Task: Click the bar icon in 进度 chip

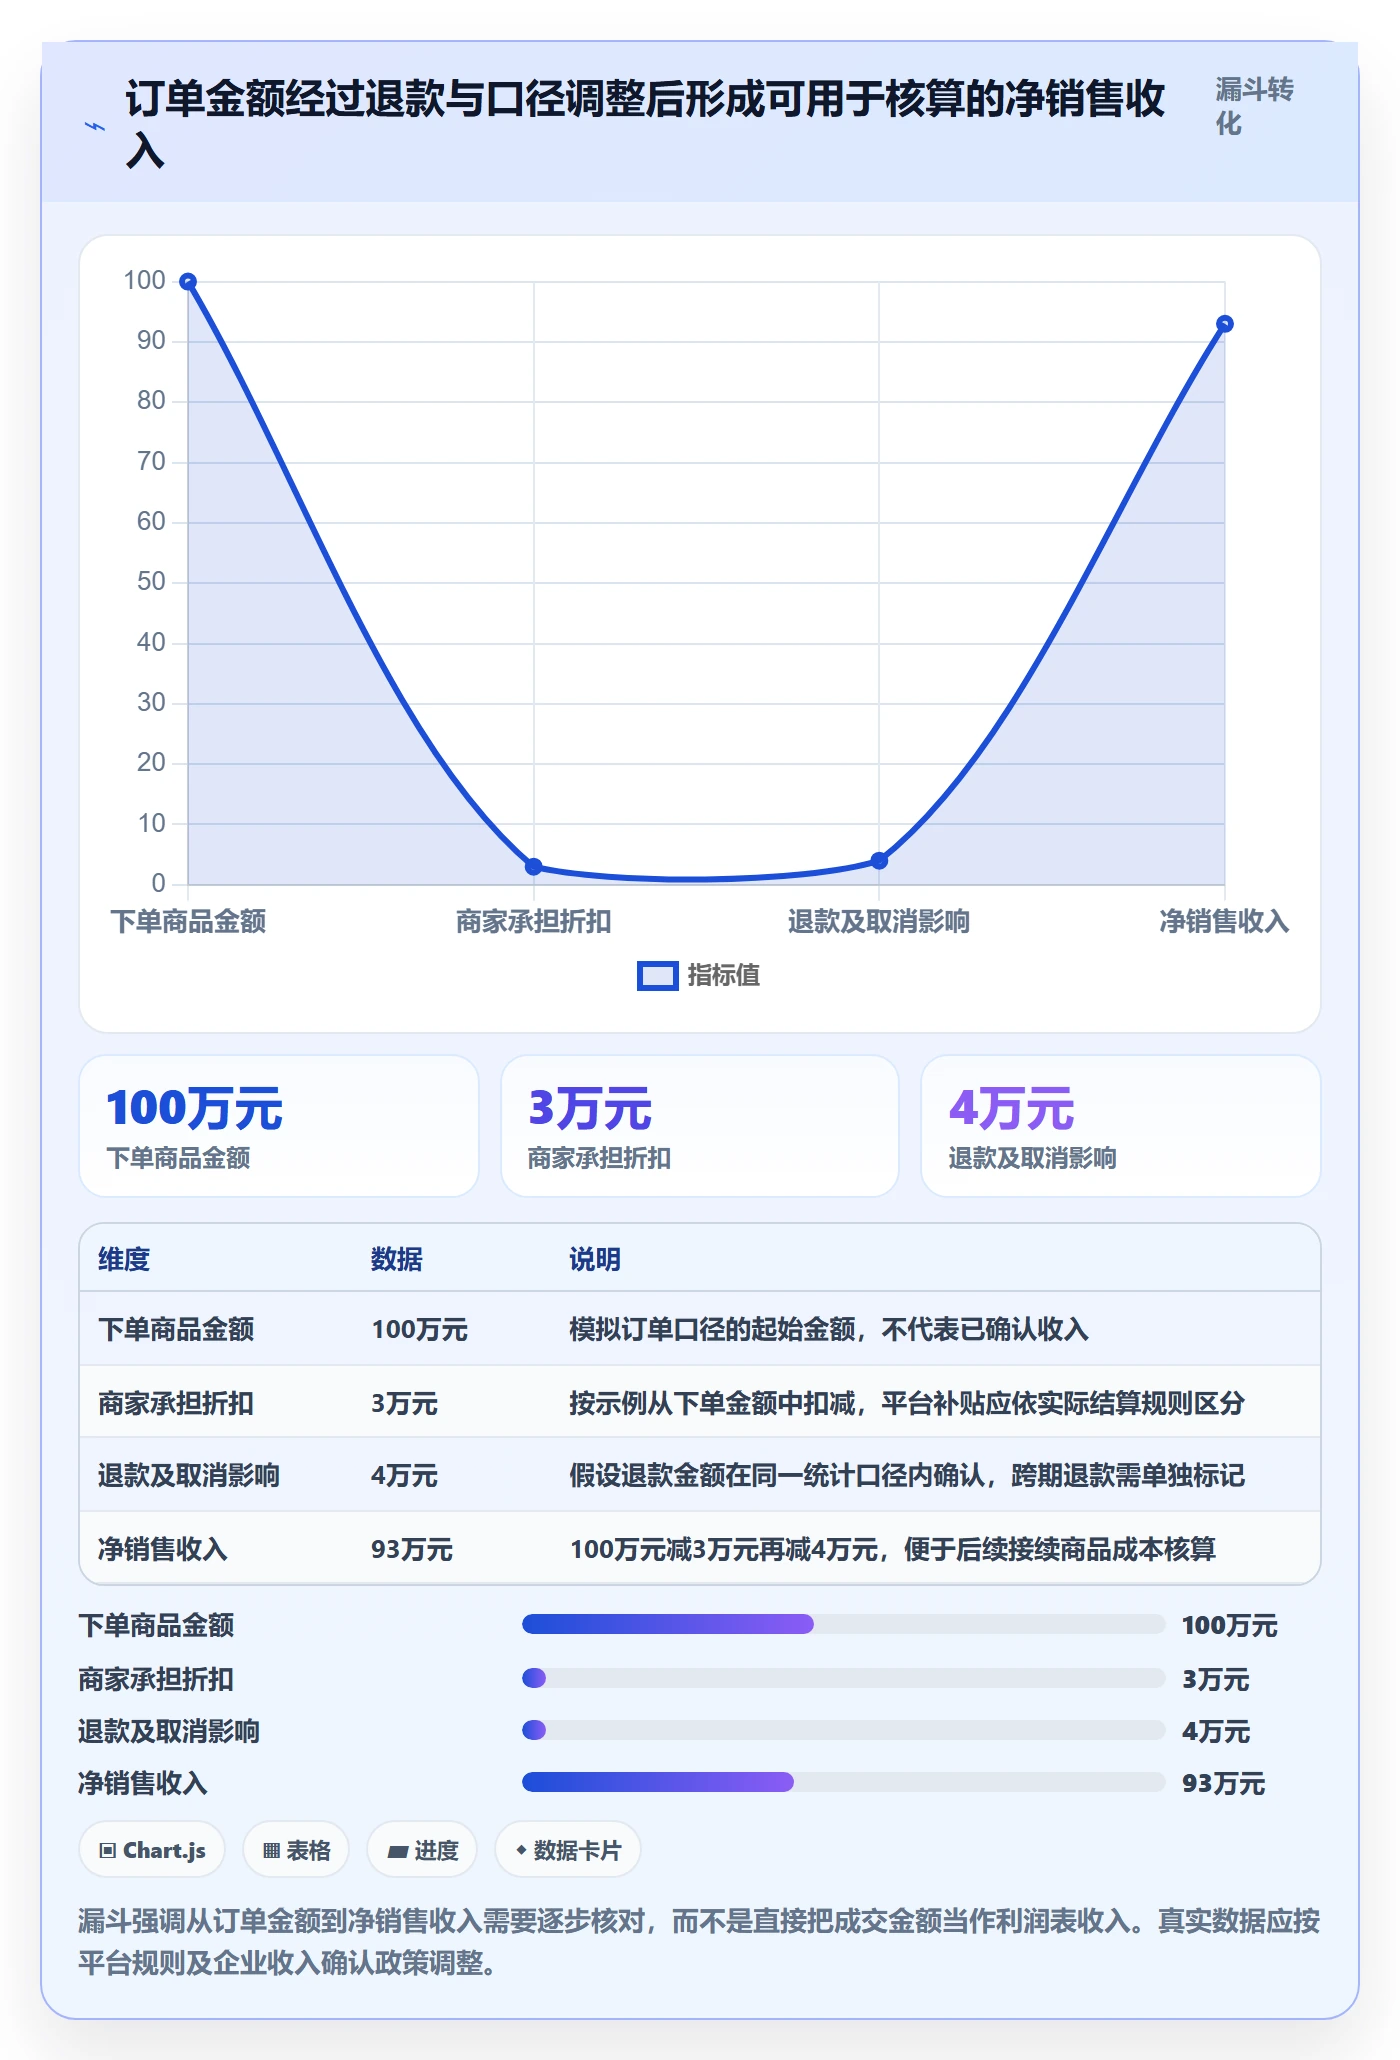Action: click(398, 1852)
